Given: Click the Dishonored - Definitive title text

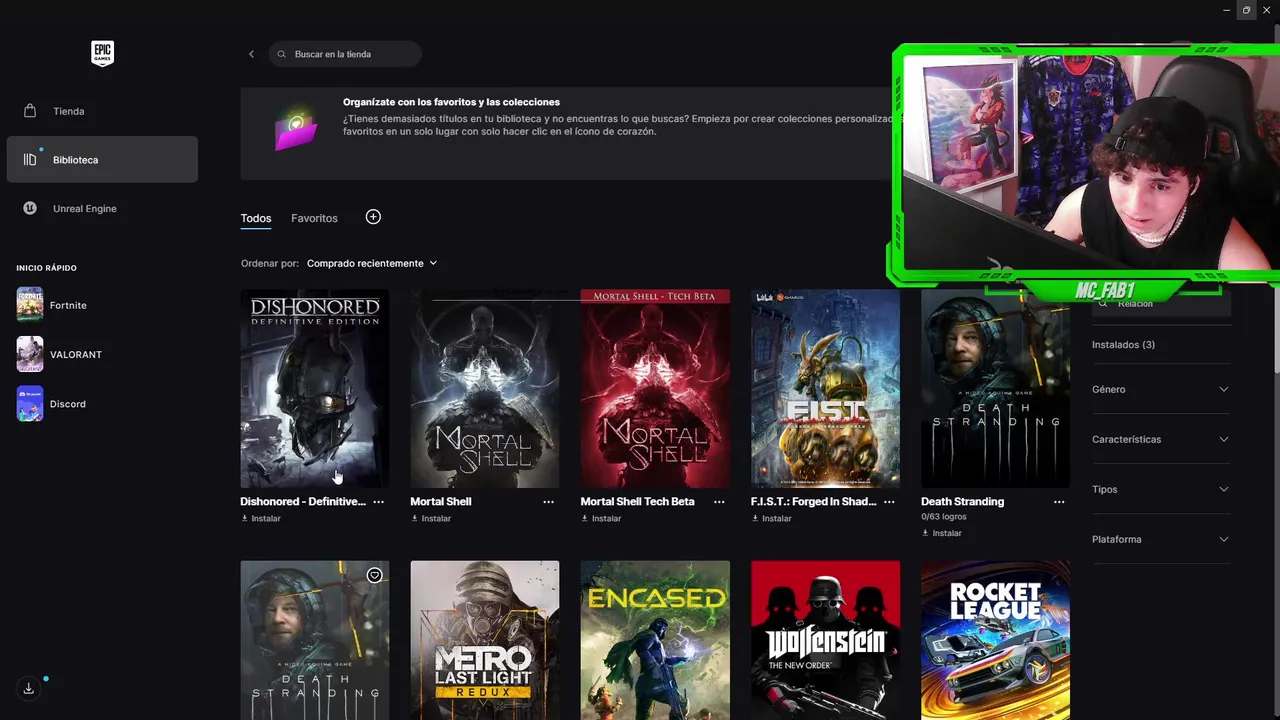Looking at the screenshot, I should point(303,502).
